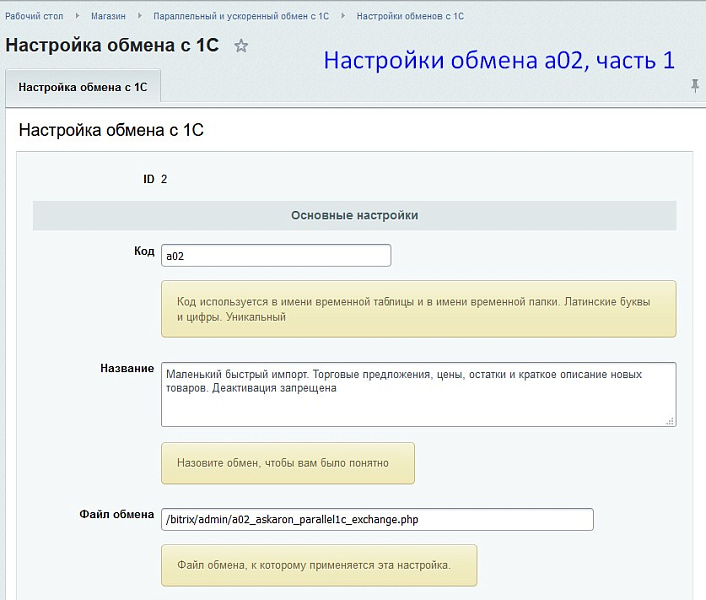Image resolution: width=706 pixels, height=600 pixels.
Task: Click the Файл обмена hint note
Action: (319, 565)
